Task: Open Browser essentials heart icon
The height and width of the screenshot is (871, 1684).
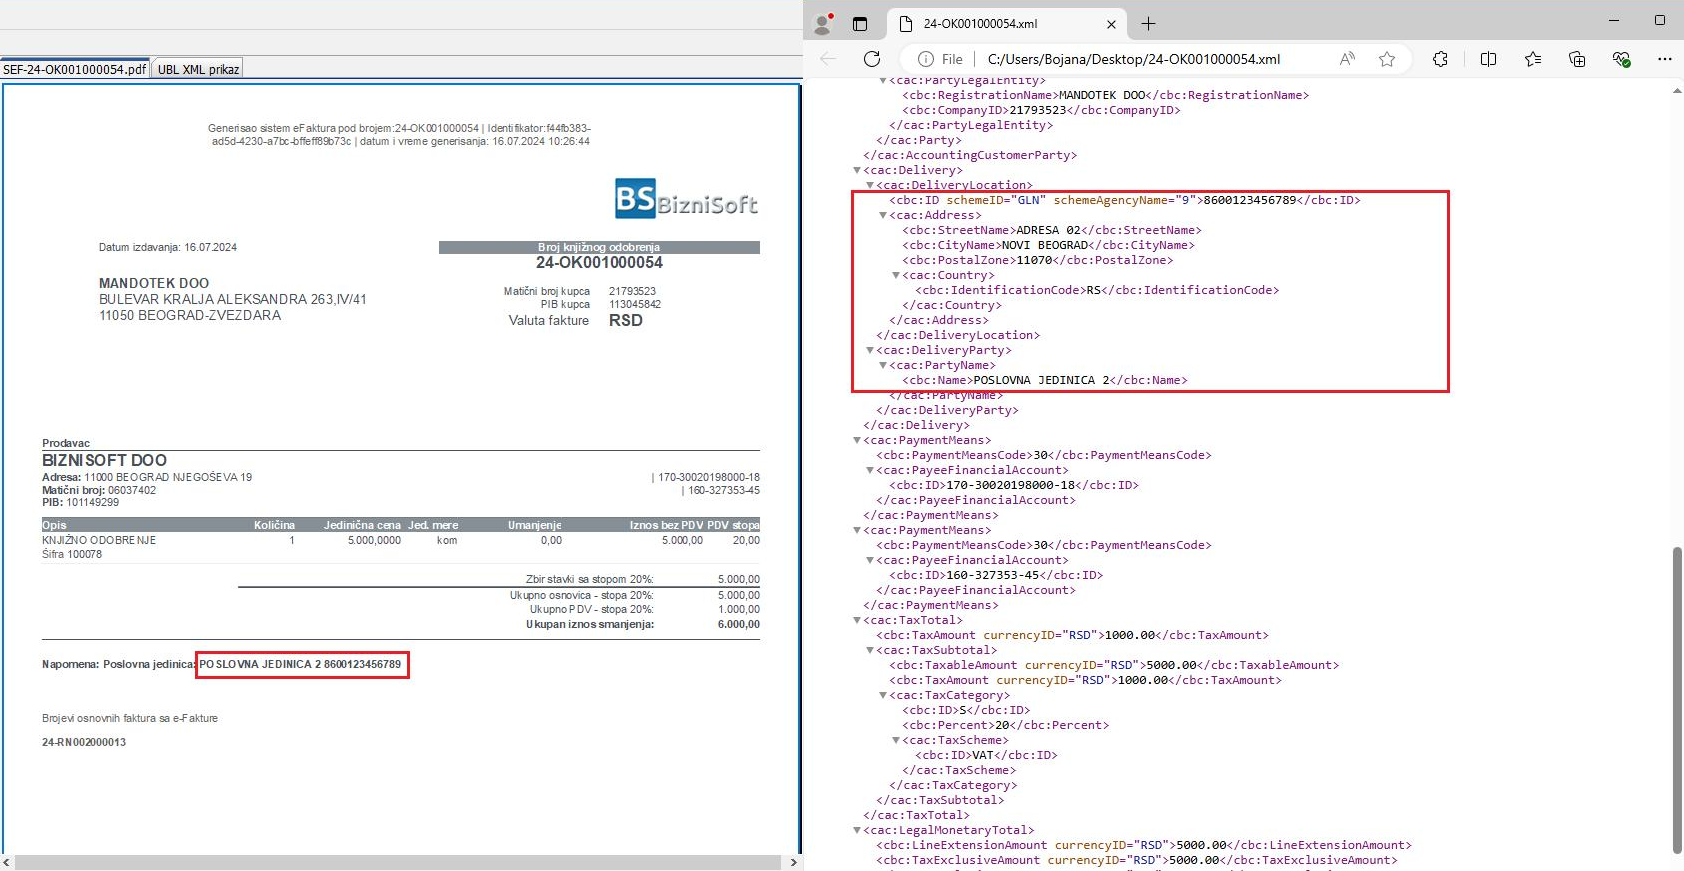Action: [x=1621, y=59]
